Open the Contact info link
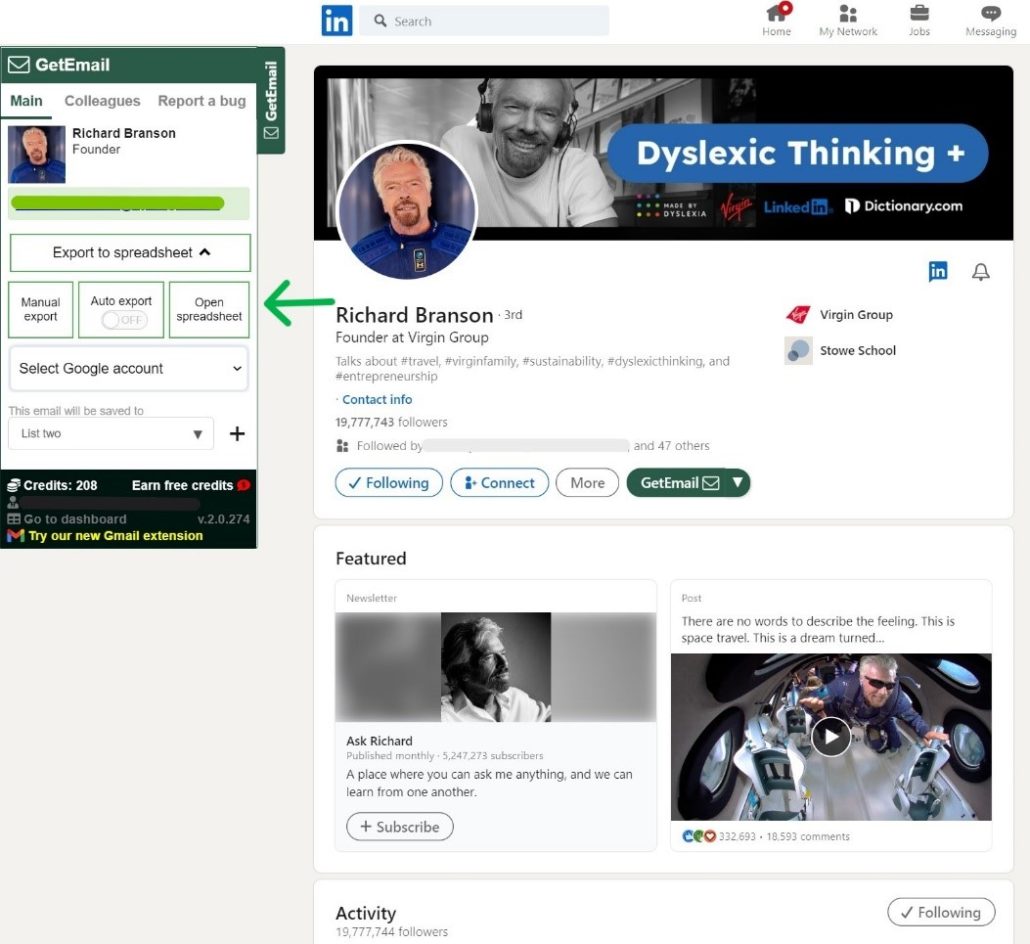The height and width of the screenshot is (944, 1030). tap(377, 399)
